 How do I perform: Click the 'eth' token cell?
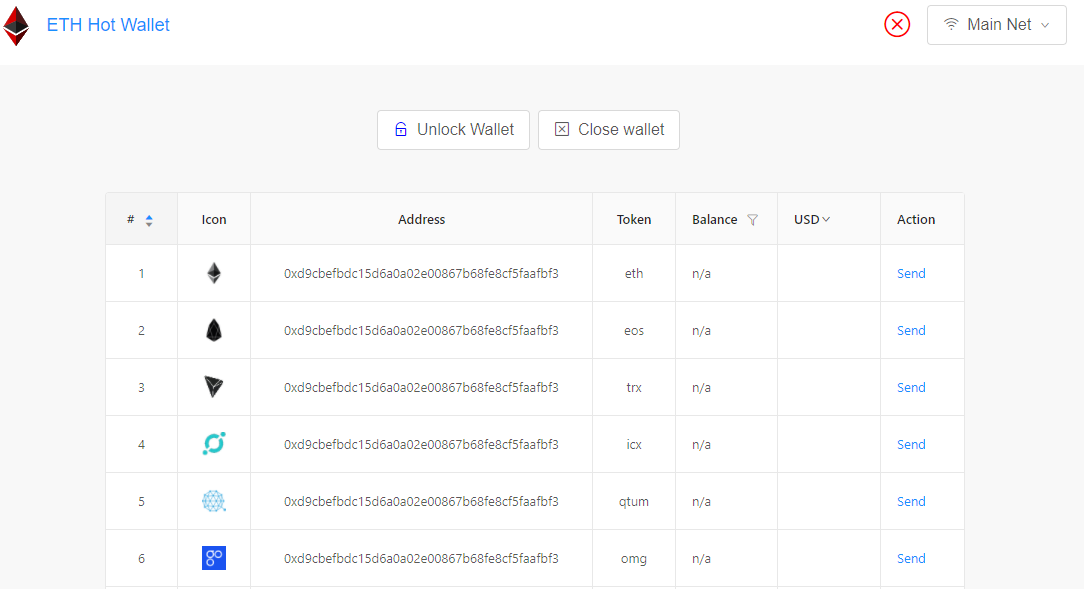point(634,273)
